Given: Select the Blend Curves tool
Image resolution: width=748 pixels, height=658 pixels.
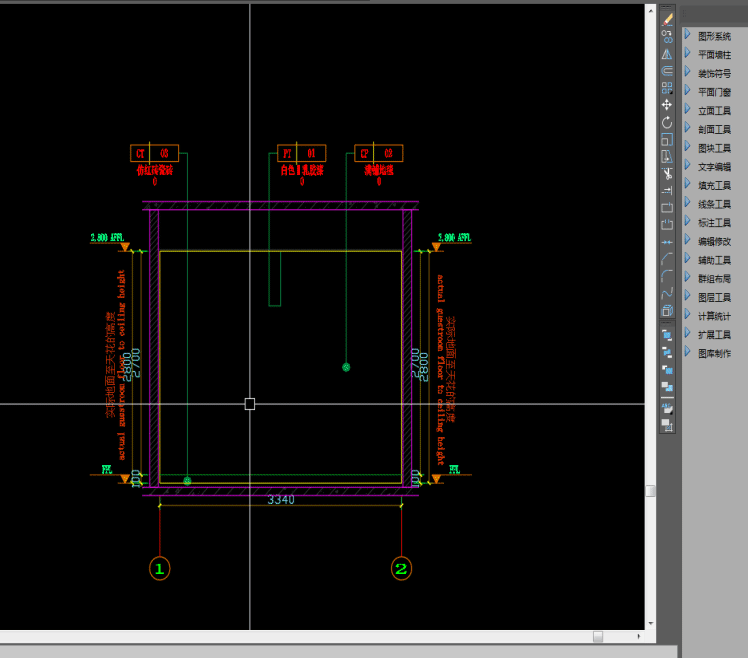Looking at the screenshot, I should pos(667,293).
